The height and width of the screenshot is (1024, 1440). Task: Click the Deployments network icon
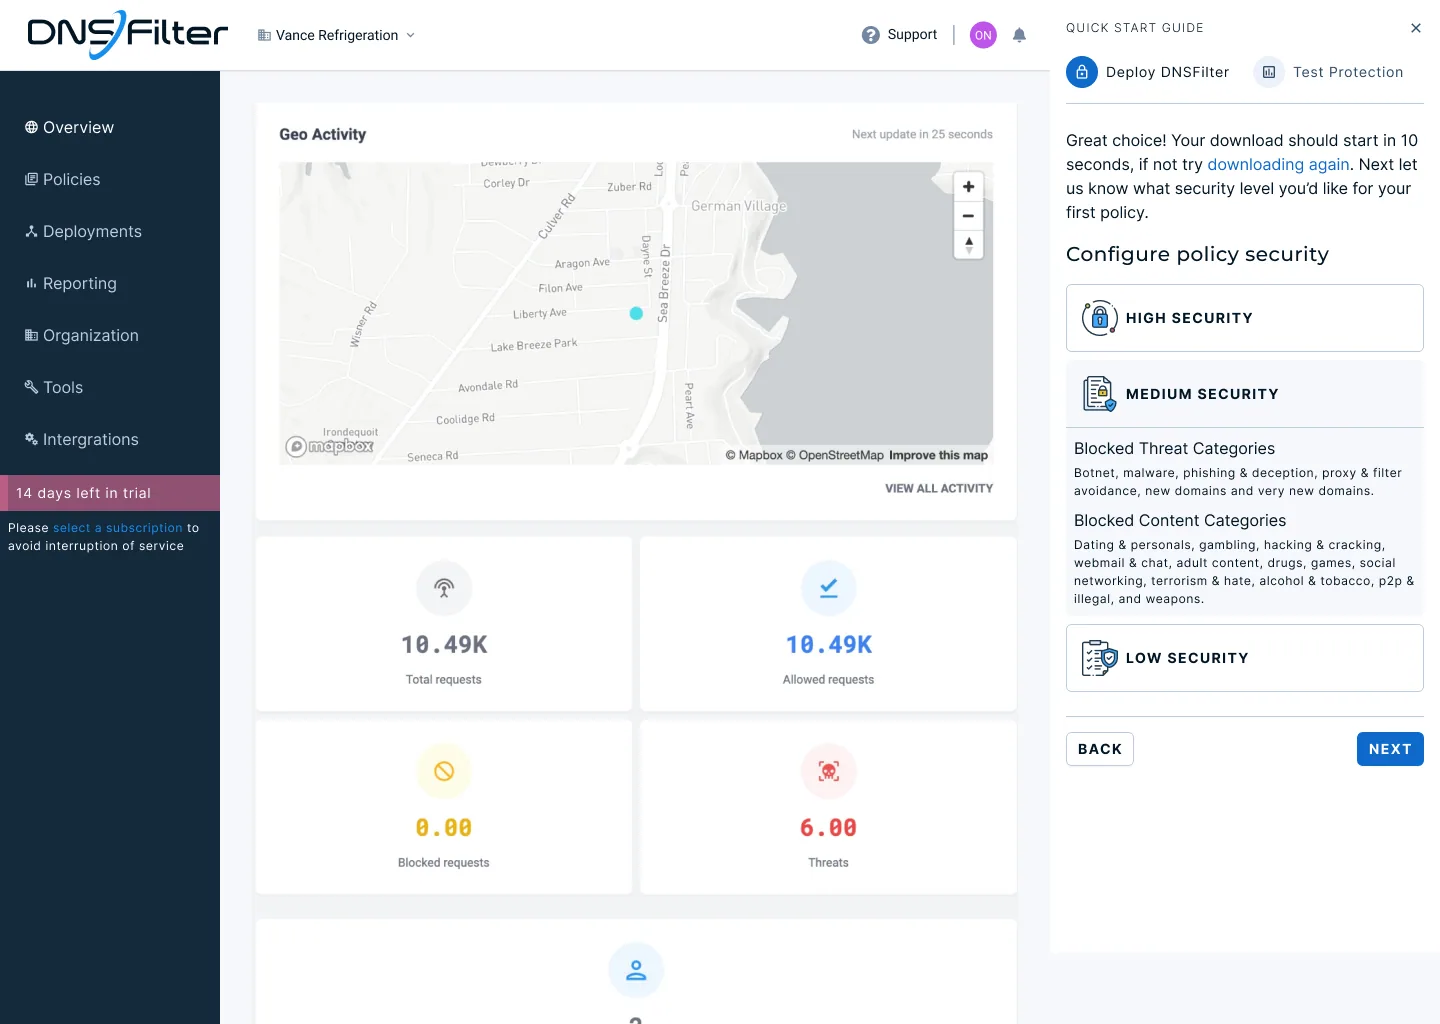click(32, 231)
